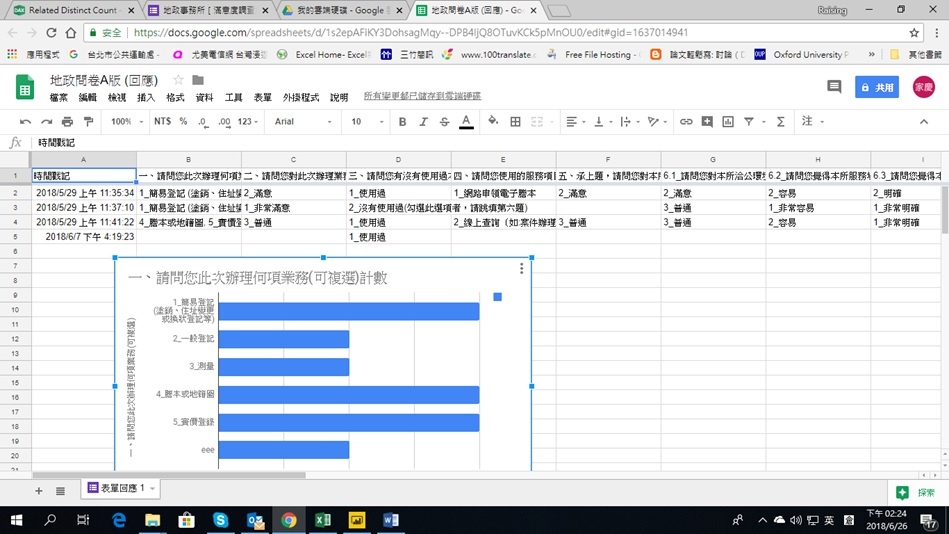
Task: Select column A header
Action: (x=84, y=160)
